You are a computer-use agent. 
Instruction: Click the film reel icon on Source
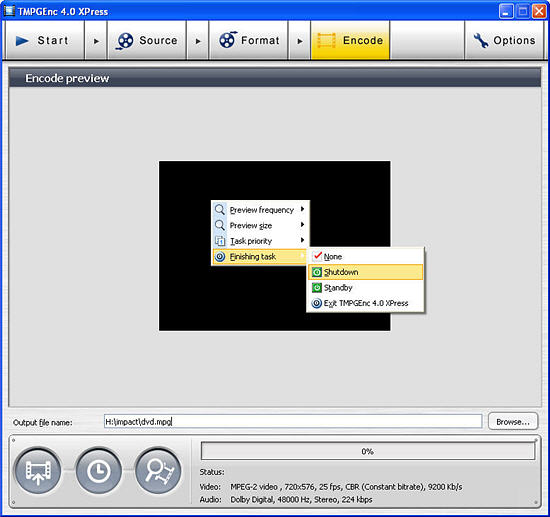click(125, 41)
